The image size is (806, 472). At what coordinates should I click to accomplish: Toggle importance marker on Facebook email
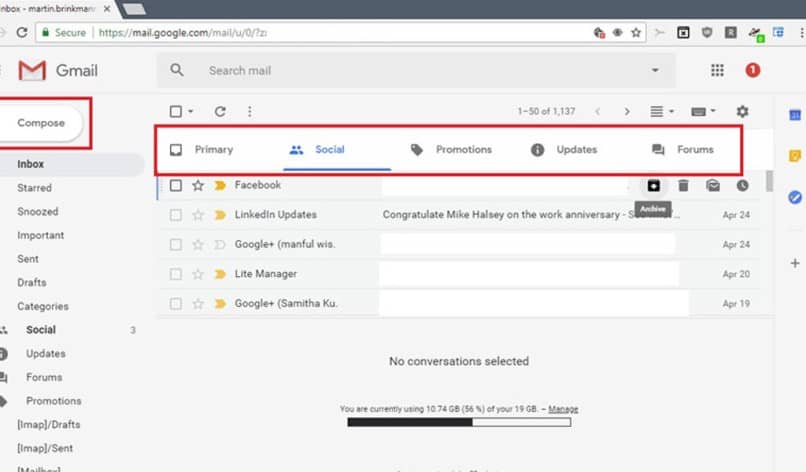point(220,185)
